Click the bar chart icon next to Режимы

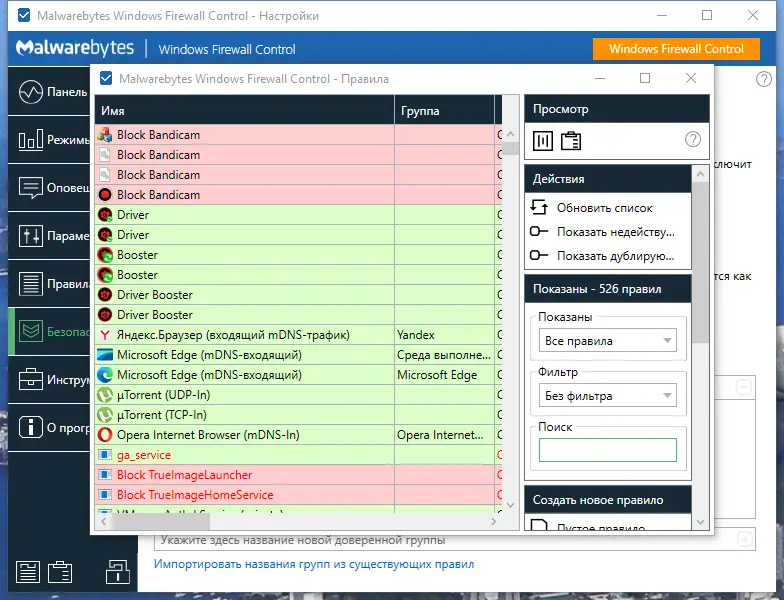pos(30,140)
